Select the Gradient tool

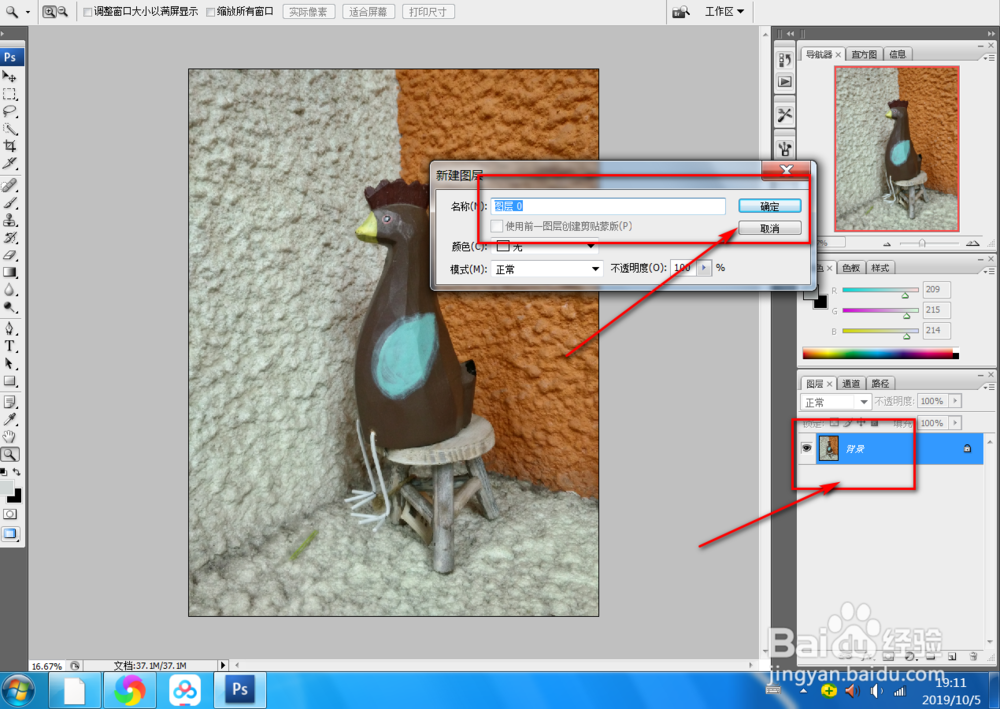[10, 272]
